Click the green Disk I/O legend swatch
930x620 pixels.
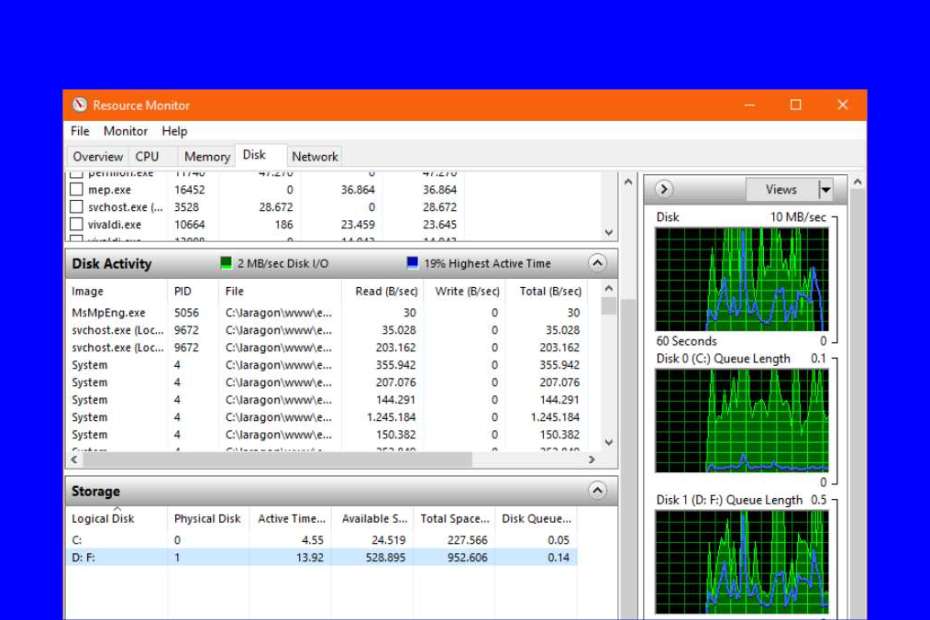(227, 264)
